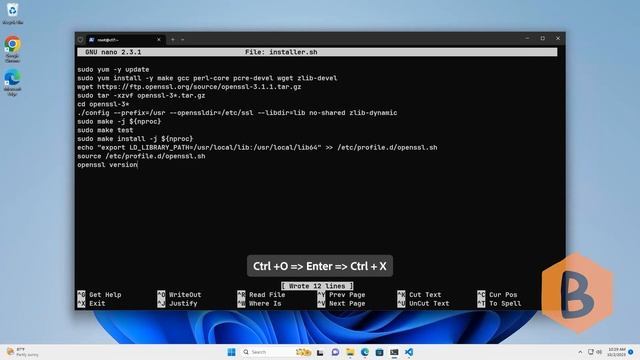Viewport: 640px width, 360px height.
Task: Click the shield icon in the terminal title bar
Action: coord(80,40)
